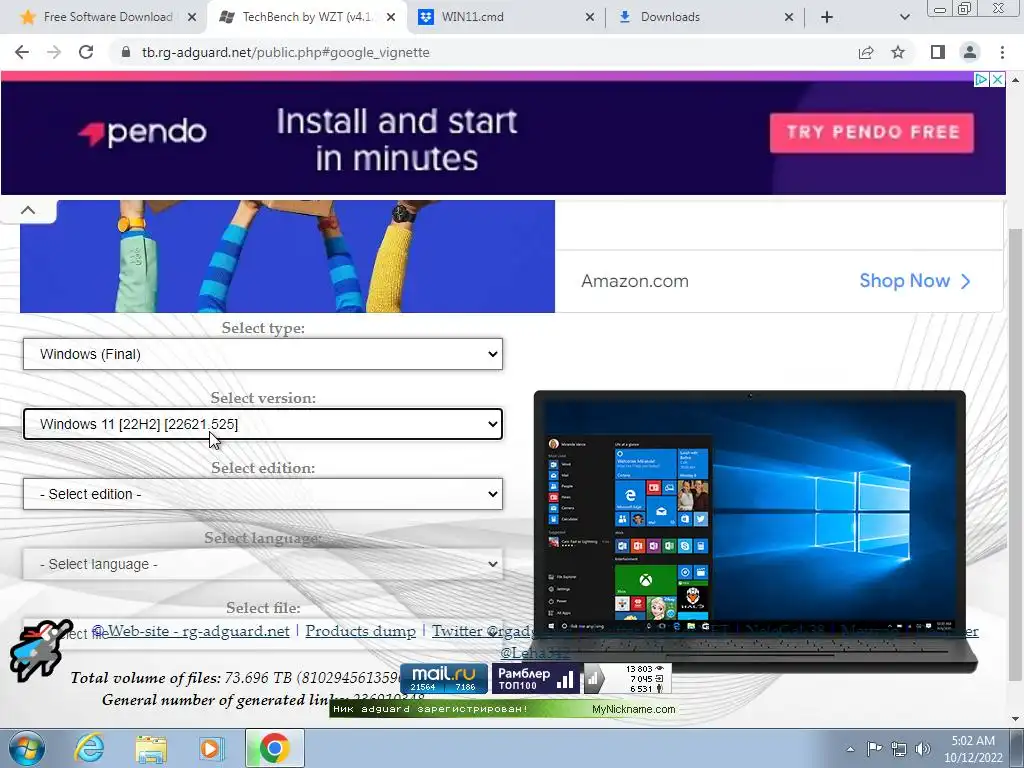Close the Free Software Download tab

pos(192,17)
